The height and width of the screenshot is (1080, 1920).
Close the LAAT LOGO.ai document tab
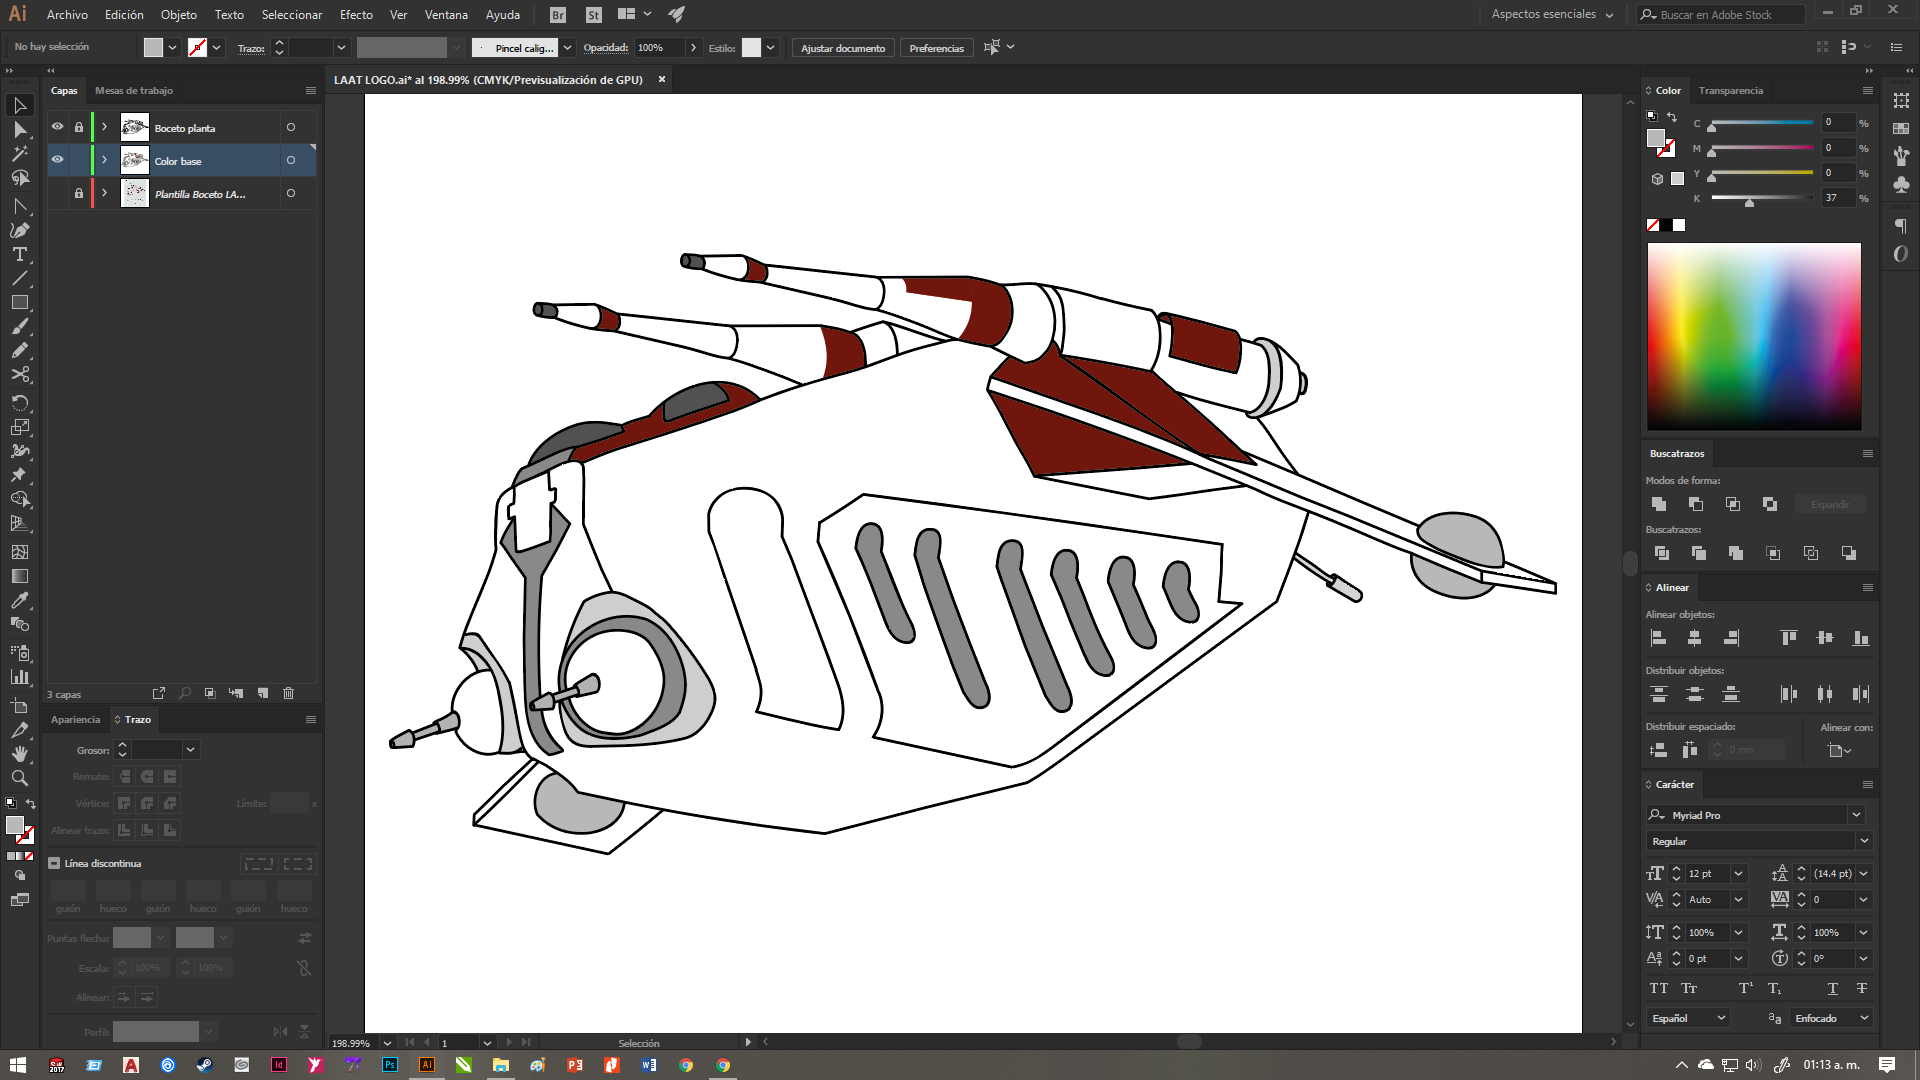[661, 79]
